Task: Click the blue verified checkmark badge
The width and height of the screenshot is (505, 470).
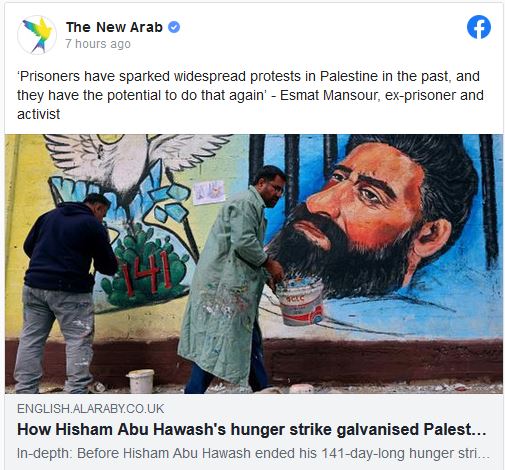Action: pos(174,27)
